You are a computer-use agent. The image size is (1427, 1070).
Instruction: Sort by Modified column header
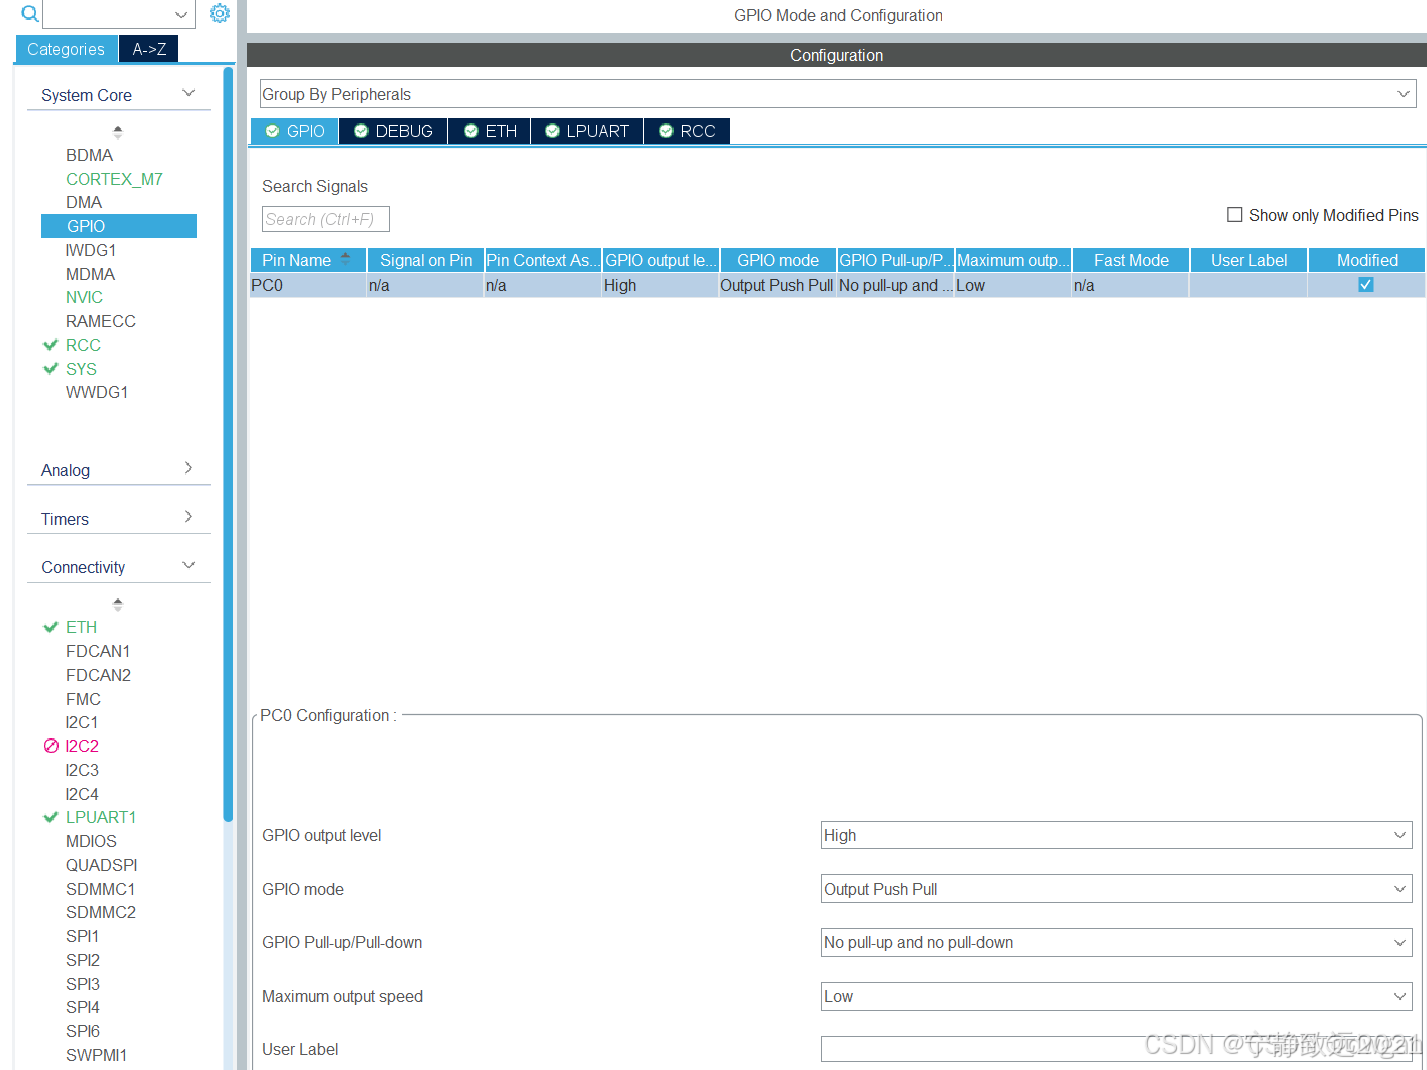point(1367,260)
